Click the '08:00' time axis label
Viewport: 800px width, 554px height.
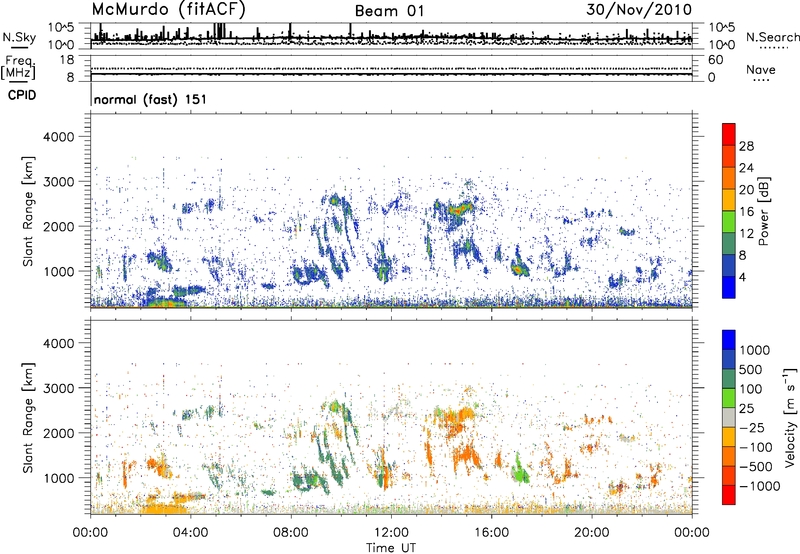coord(291,533)
